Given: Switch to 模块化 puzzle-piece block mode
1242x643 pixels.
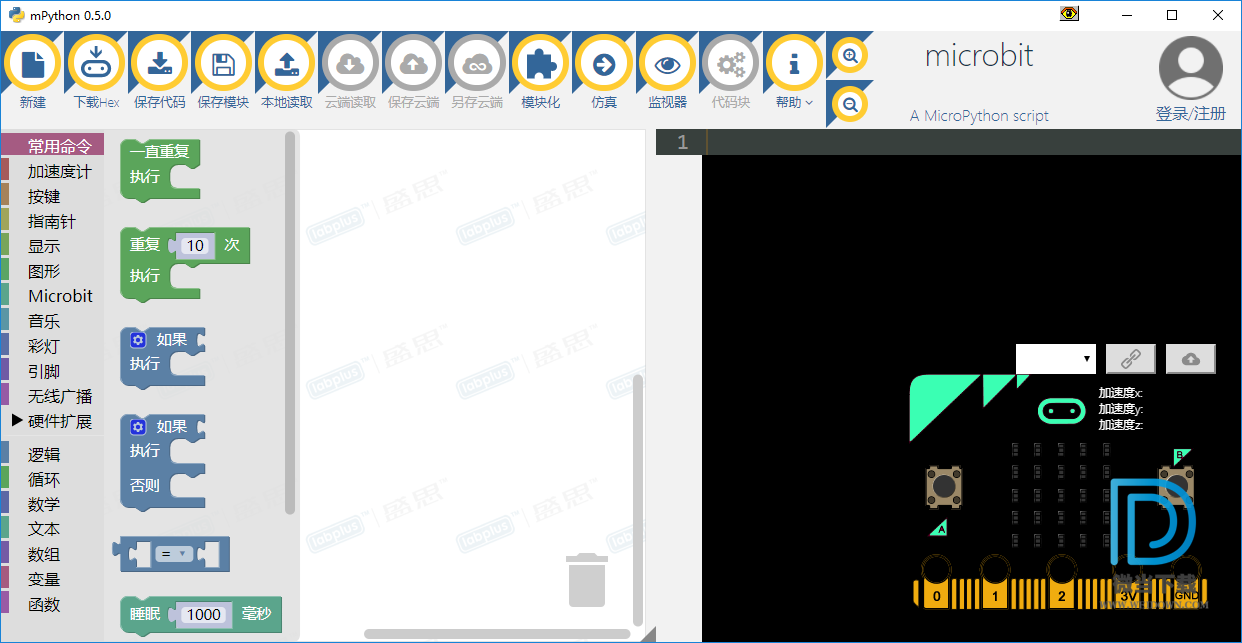Looking at the screenshot, I should click(x=540, y=65).
